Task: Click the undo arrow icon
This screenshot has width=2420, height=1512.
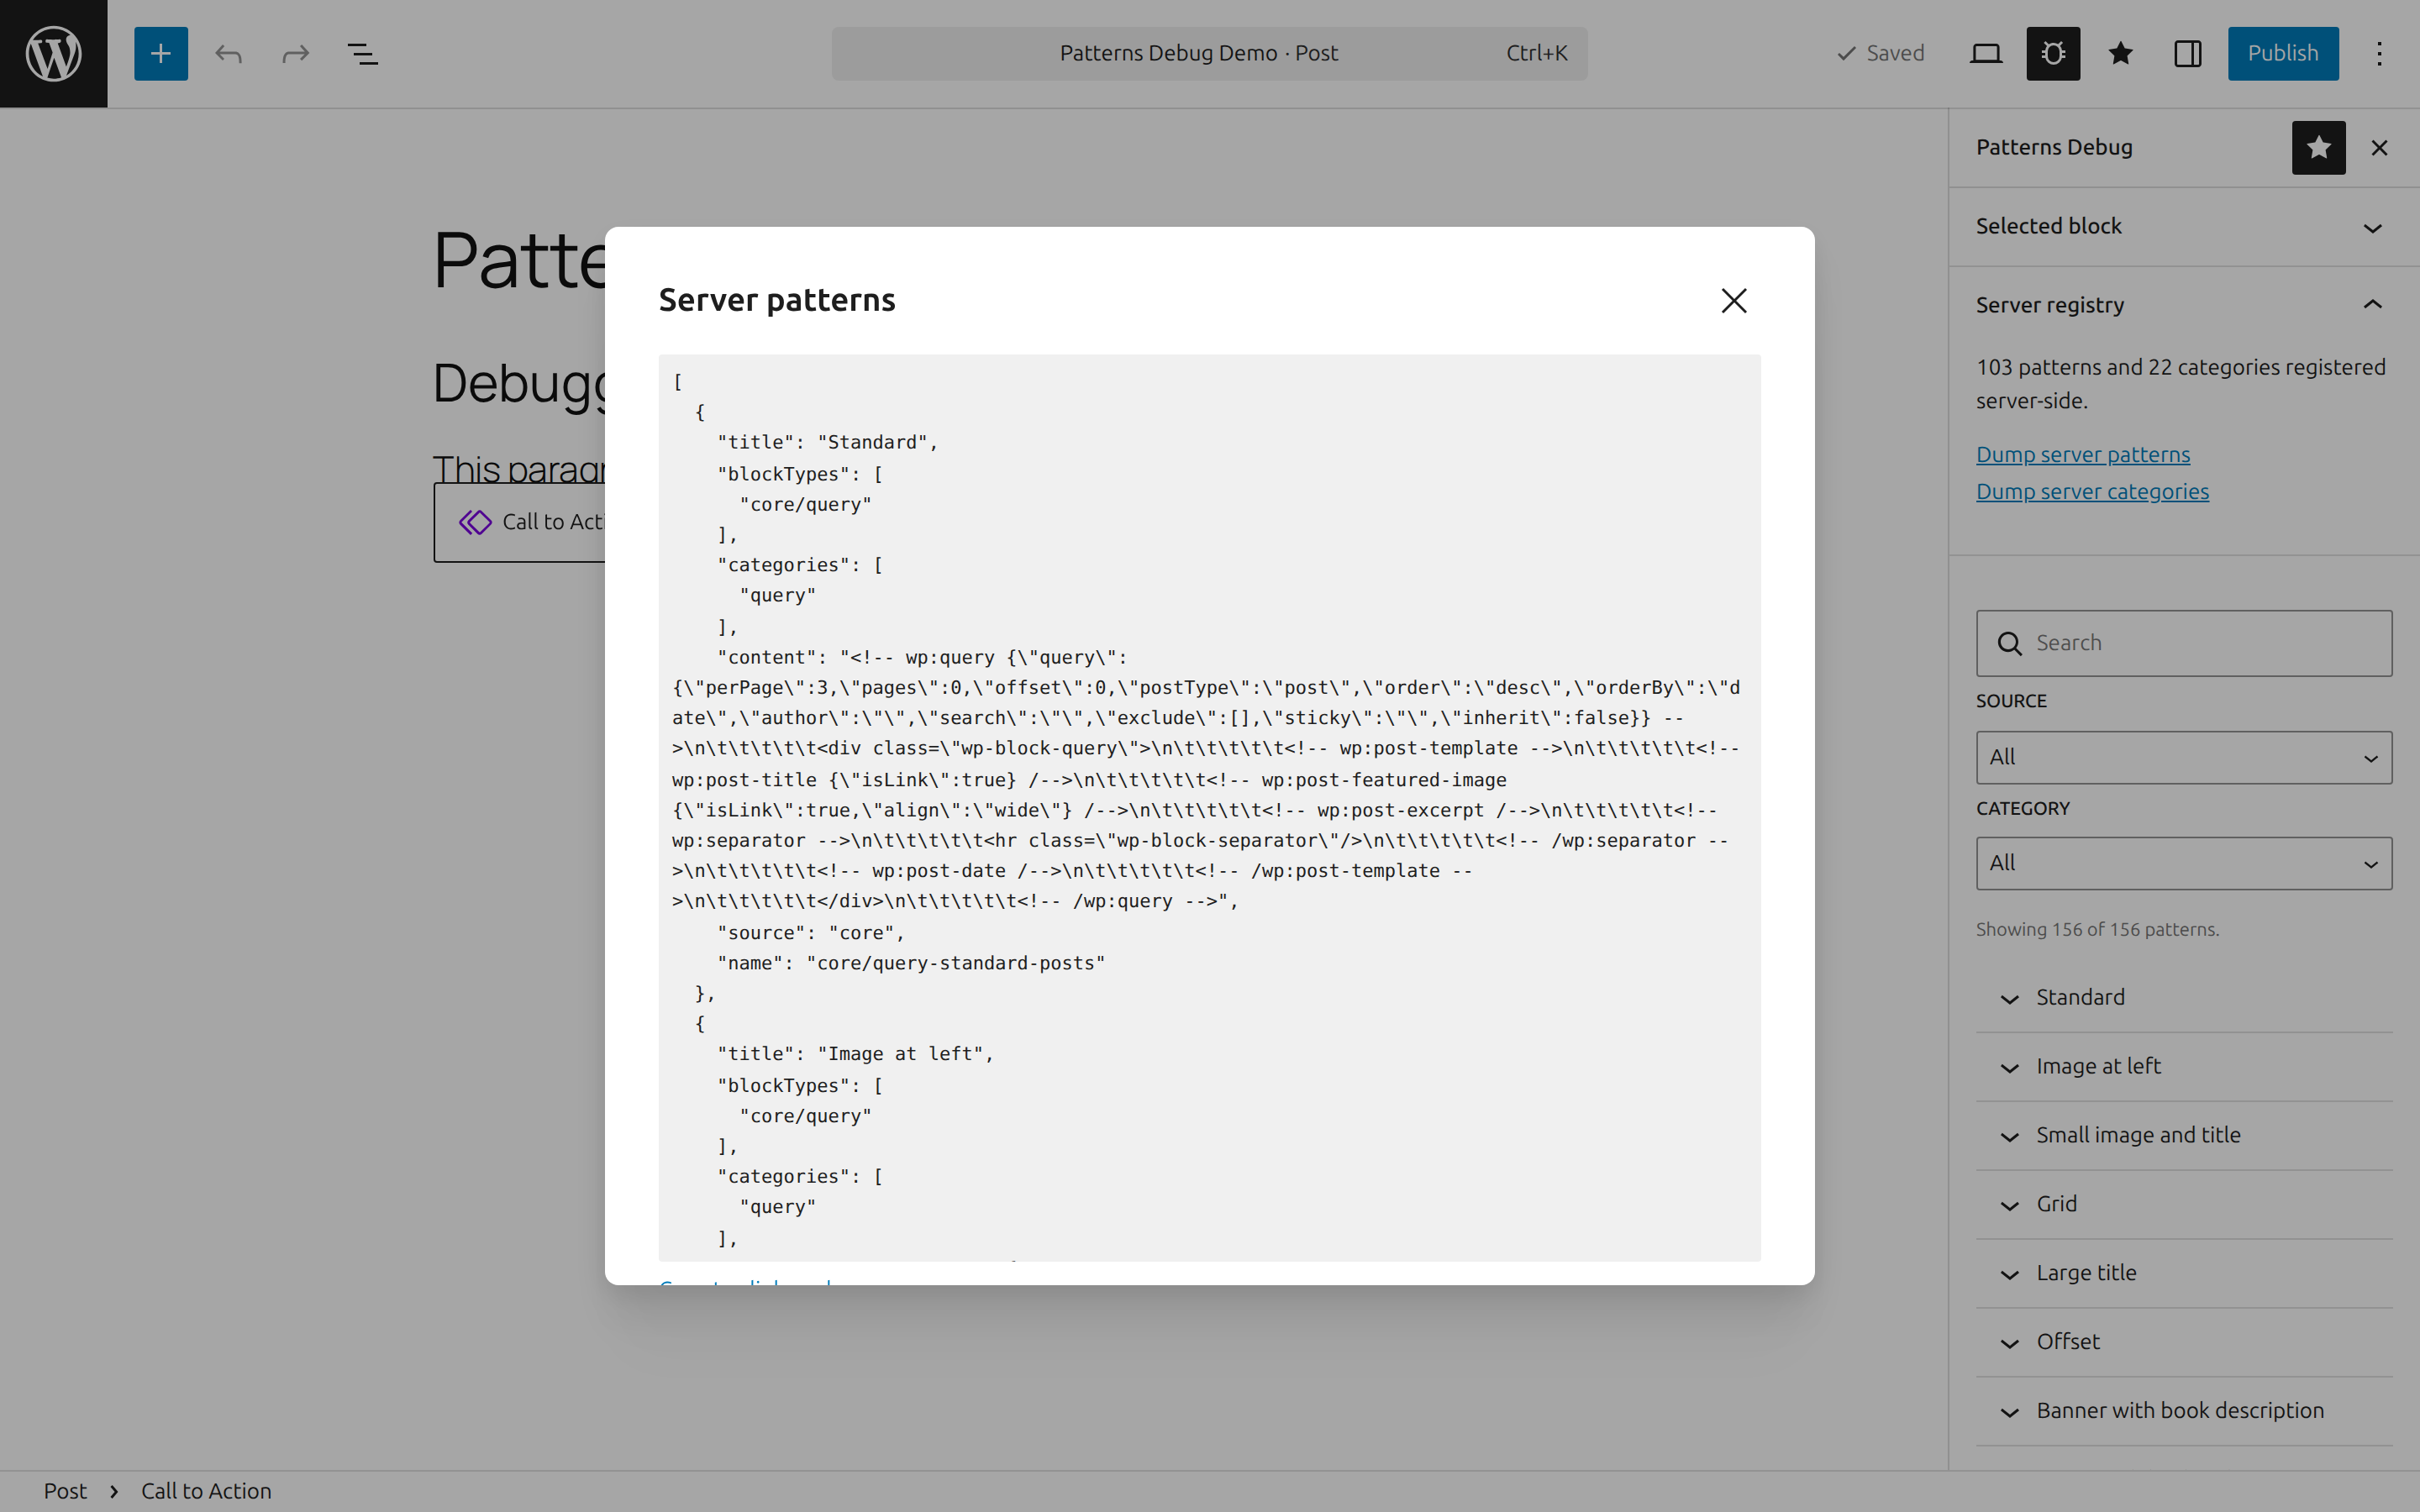Action: tap(229, 53)
